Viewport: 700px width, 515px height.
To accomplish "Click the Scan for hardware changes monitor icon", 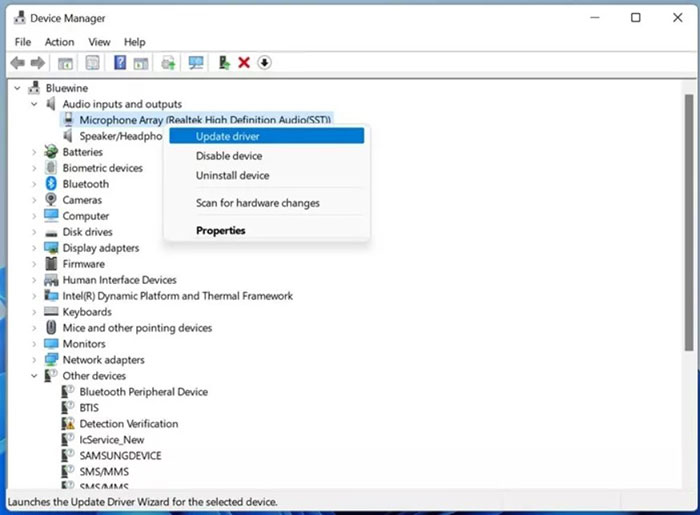I will pyautogui.click(x=196, y=63).
